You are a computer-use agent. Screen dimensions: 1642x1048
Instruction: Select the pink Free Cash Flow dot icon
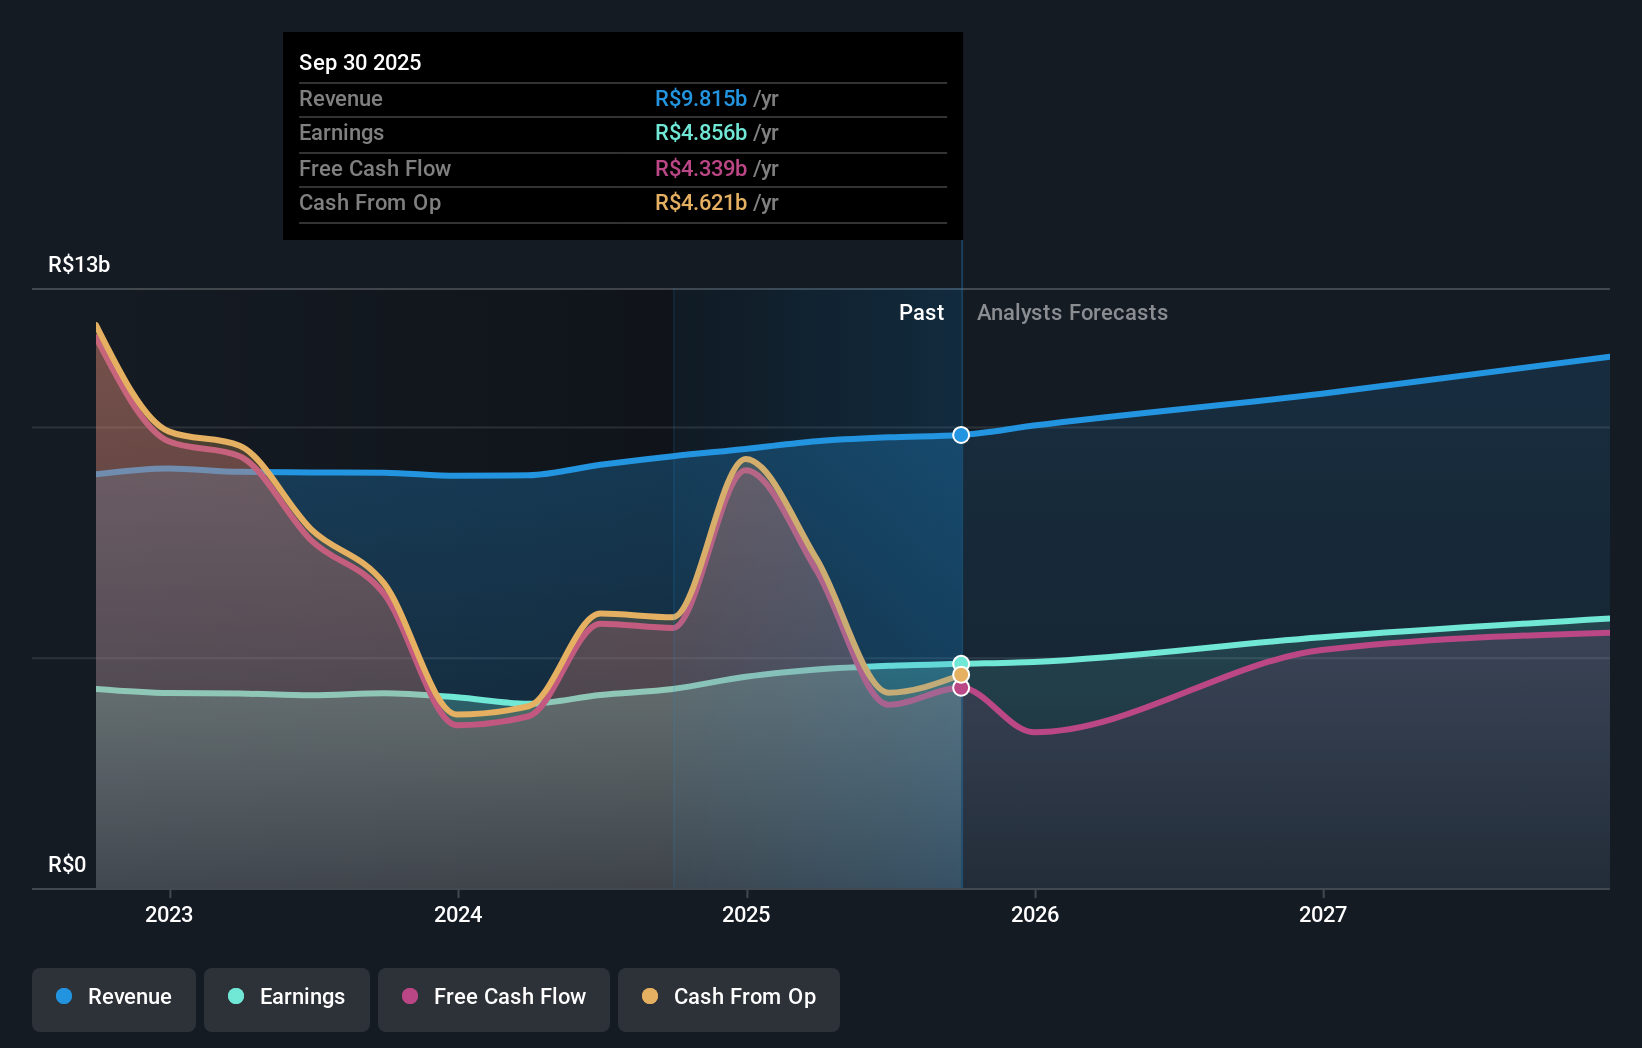coord(410,997)
